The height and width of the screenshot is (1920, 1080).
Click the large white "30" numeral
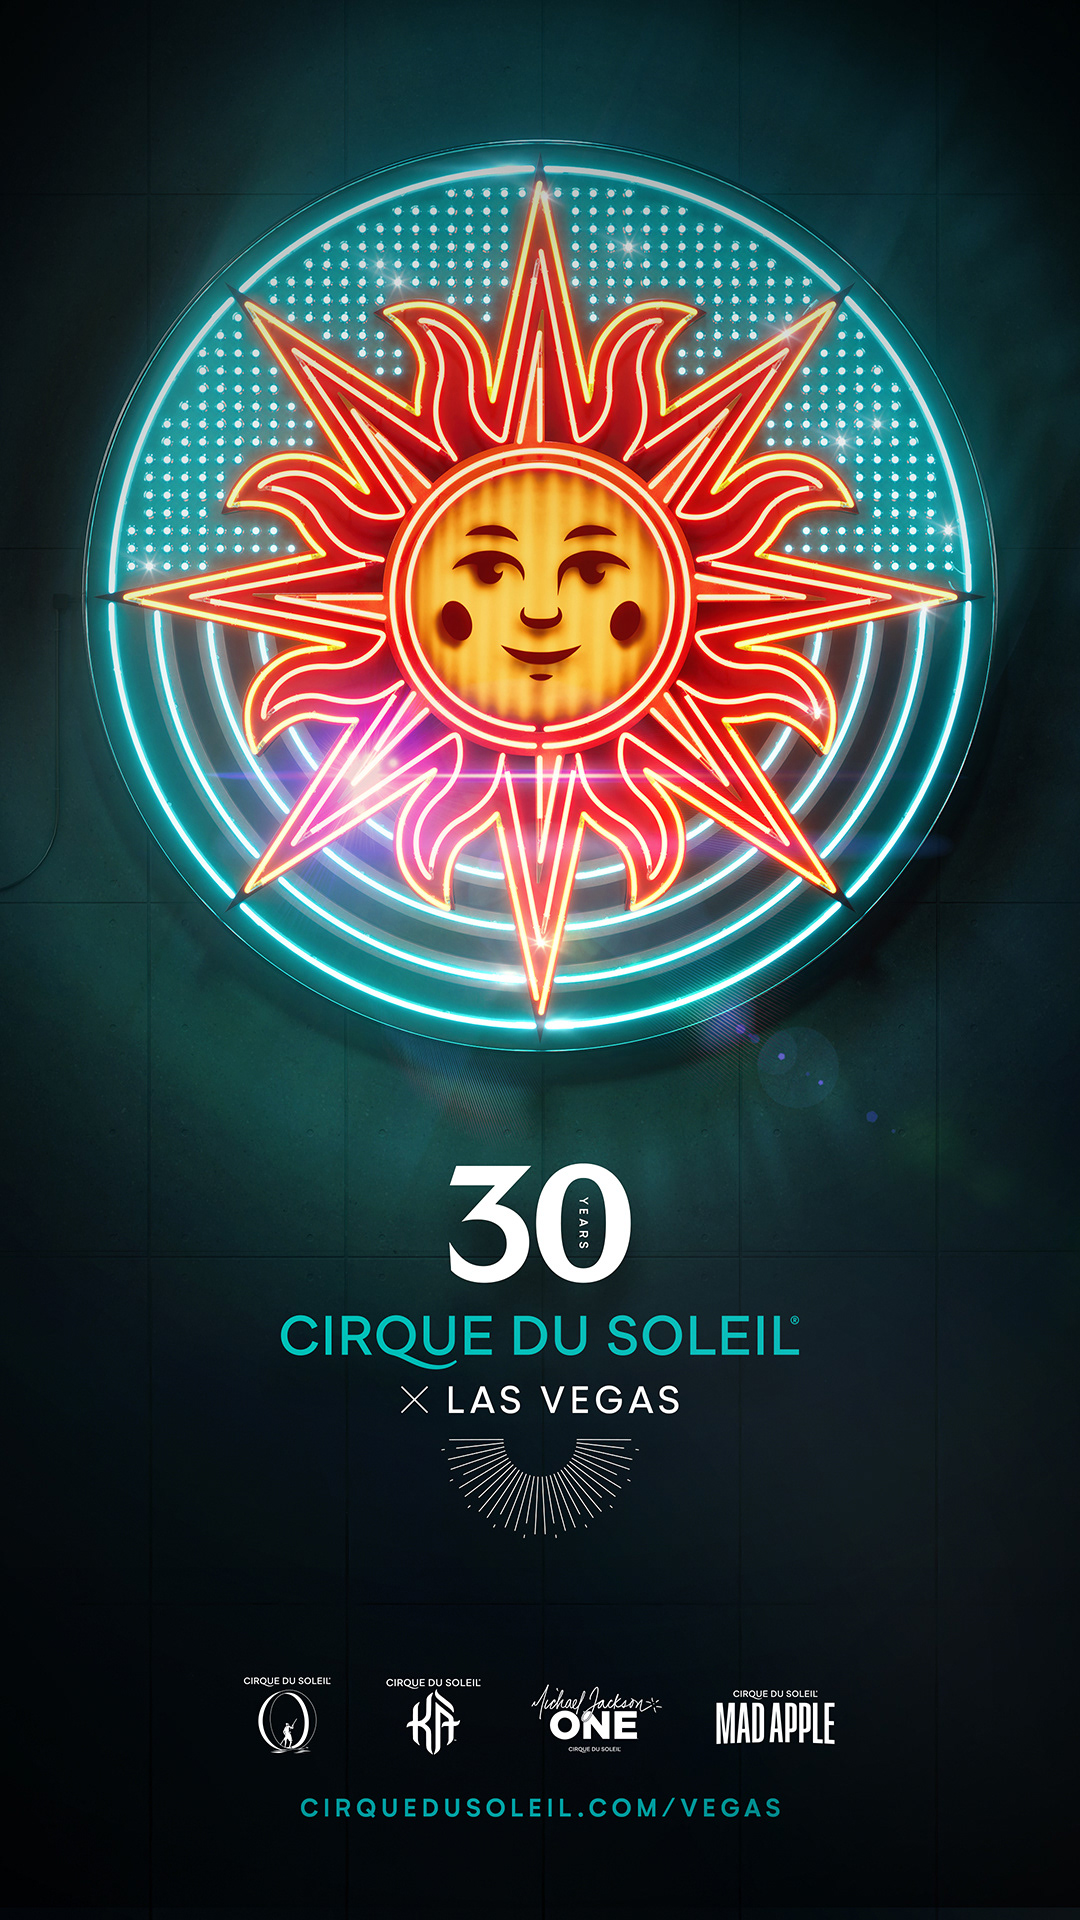tap(540, 1223)
